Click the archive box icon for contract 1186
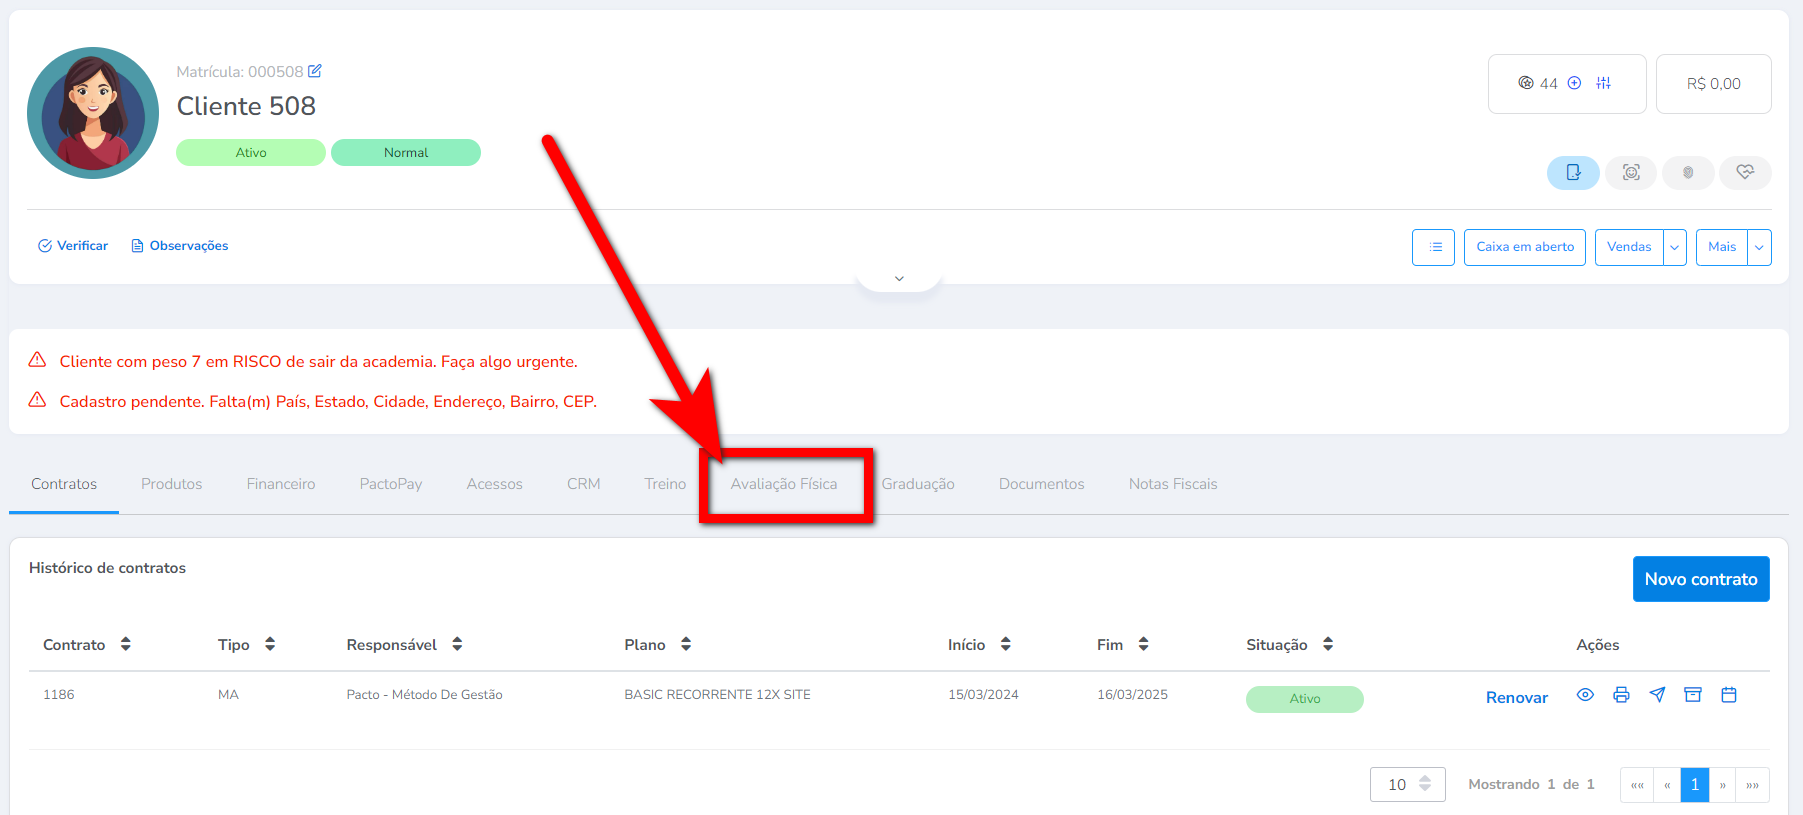Image resolution: width=1803 pixels, height=815 pixels. [x=1693, y=695]
